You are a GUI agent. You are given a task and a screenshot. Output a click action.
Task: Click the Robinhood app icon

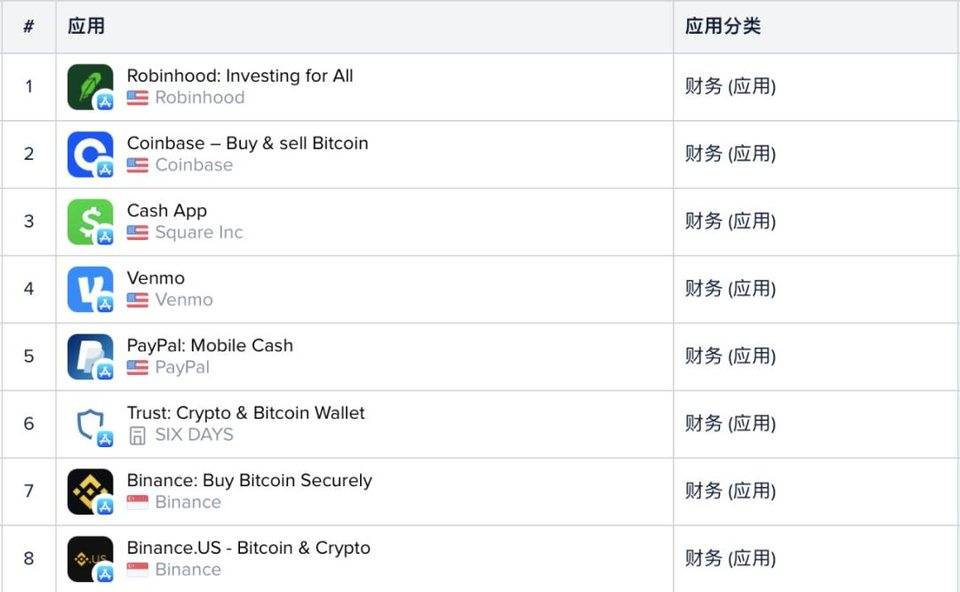coord(91,86)
